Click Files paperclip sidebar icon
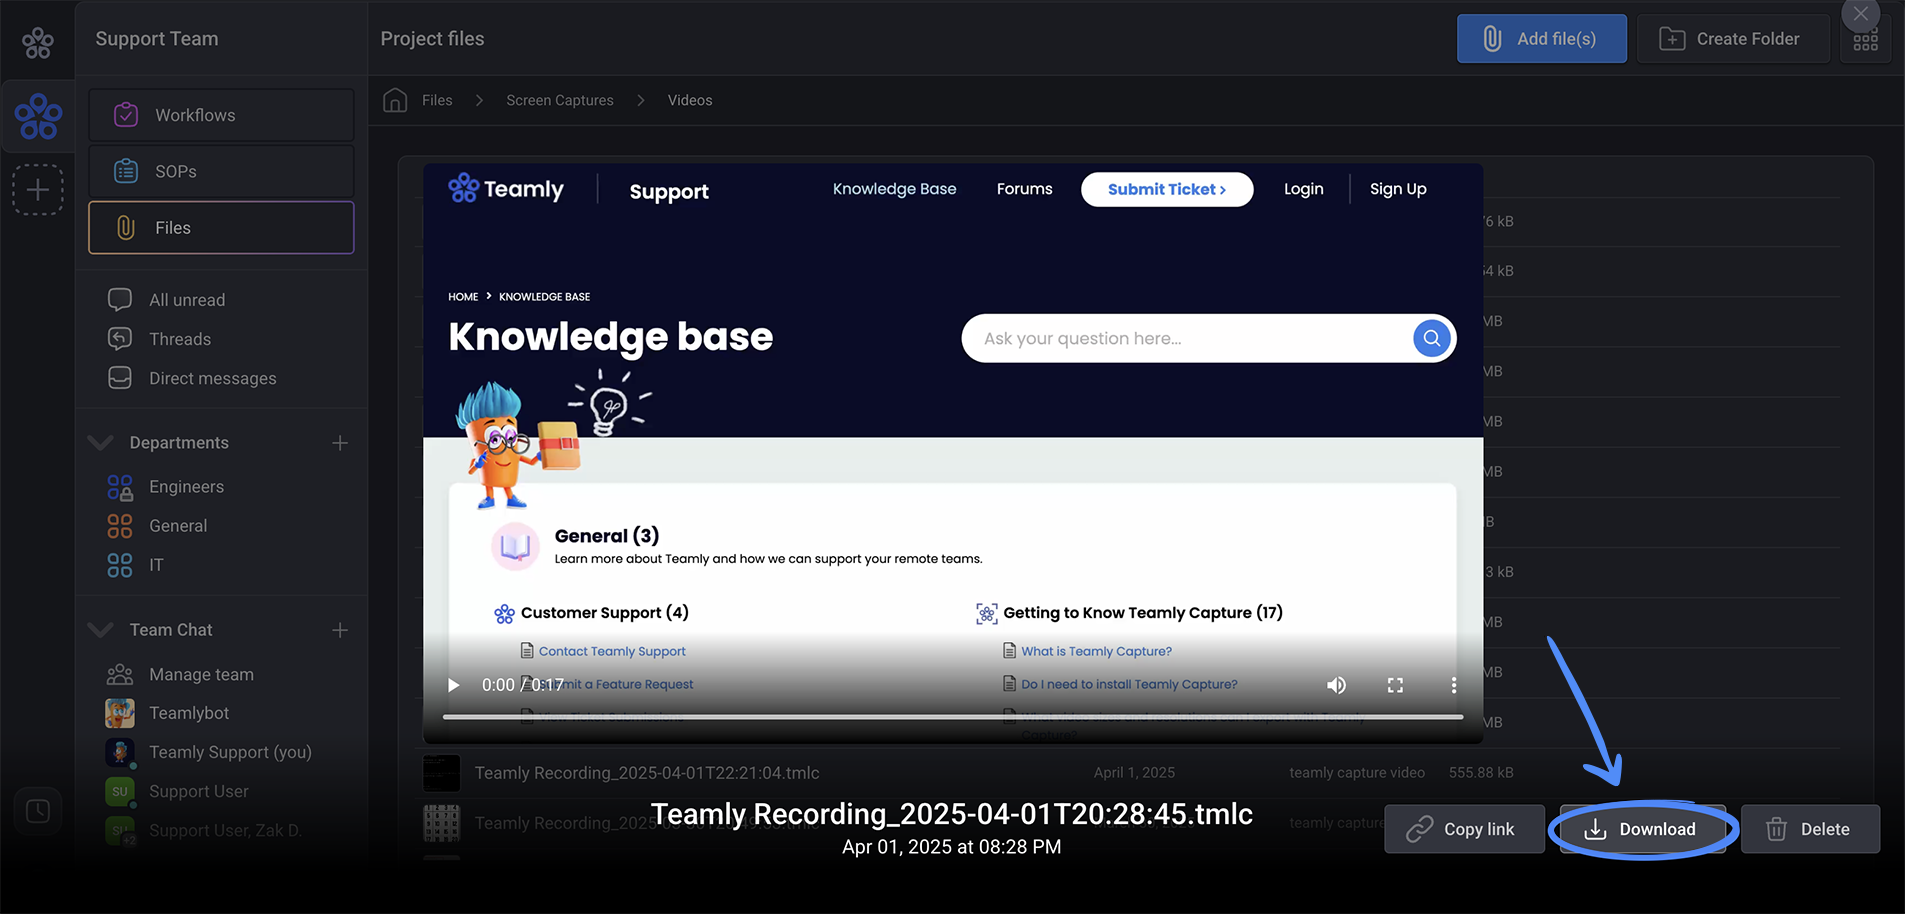 [x=126, y=228]
